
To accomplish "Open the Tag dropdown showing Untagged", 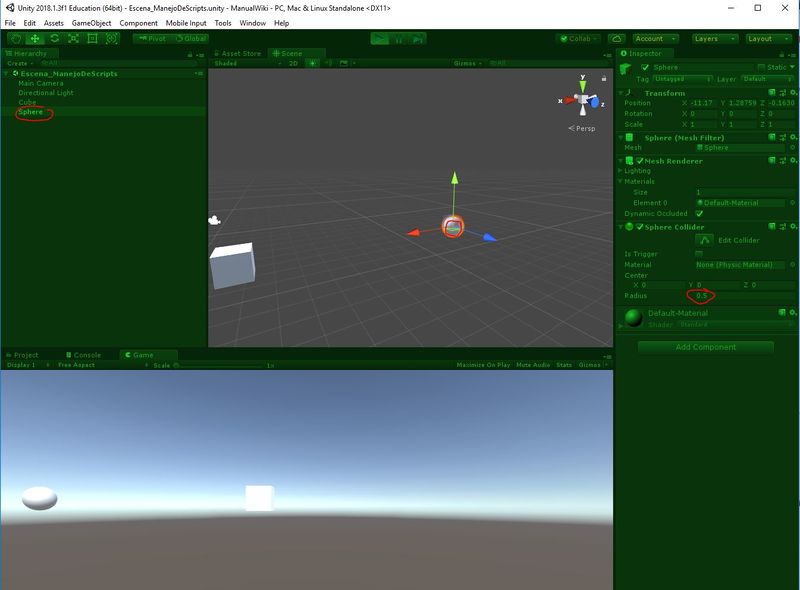I will click(x=682, y=79).
